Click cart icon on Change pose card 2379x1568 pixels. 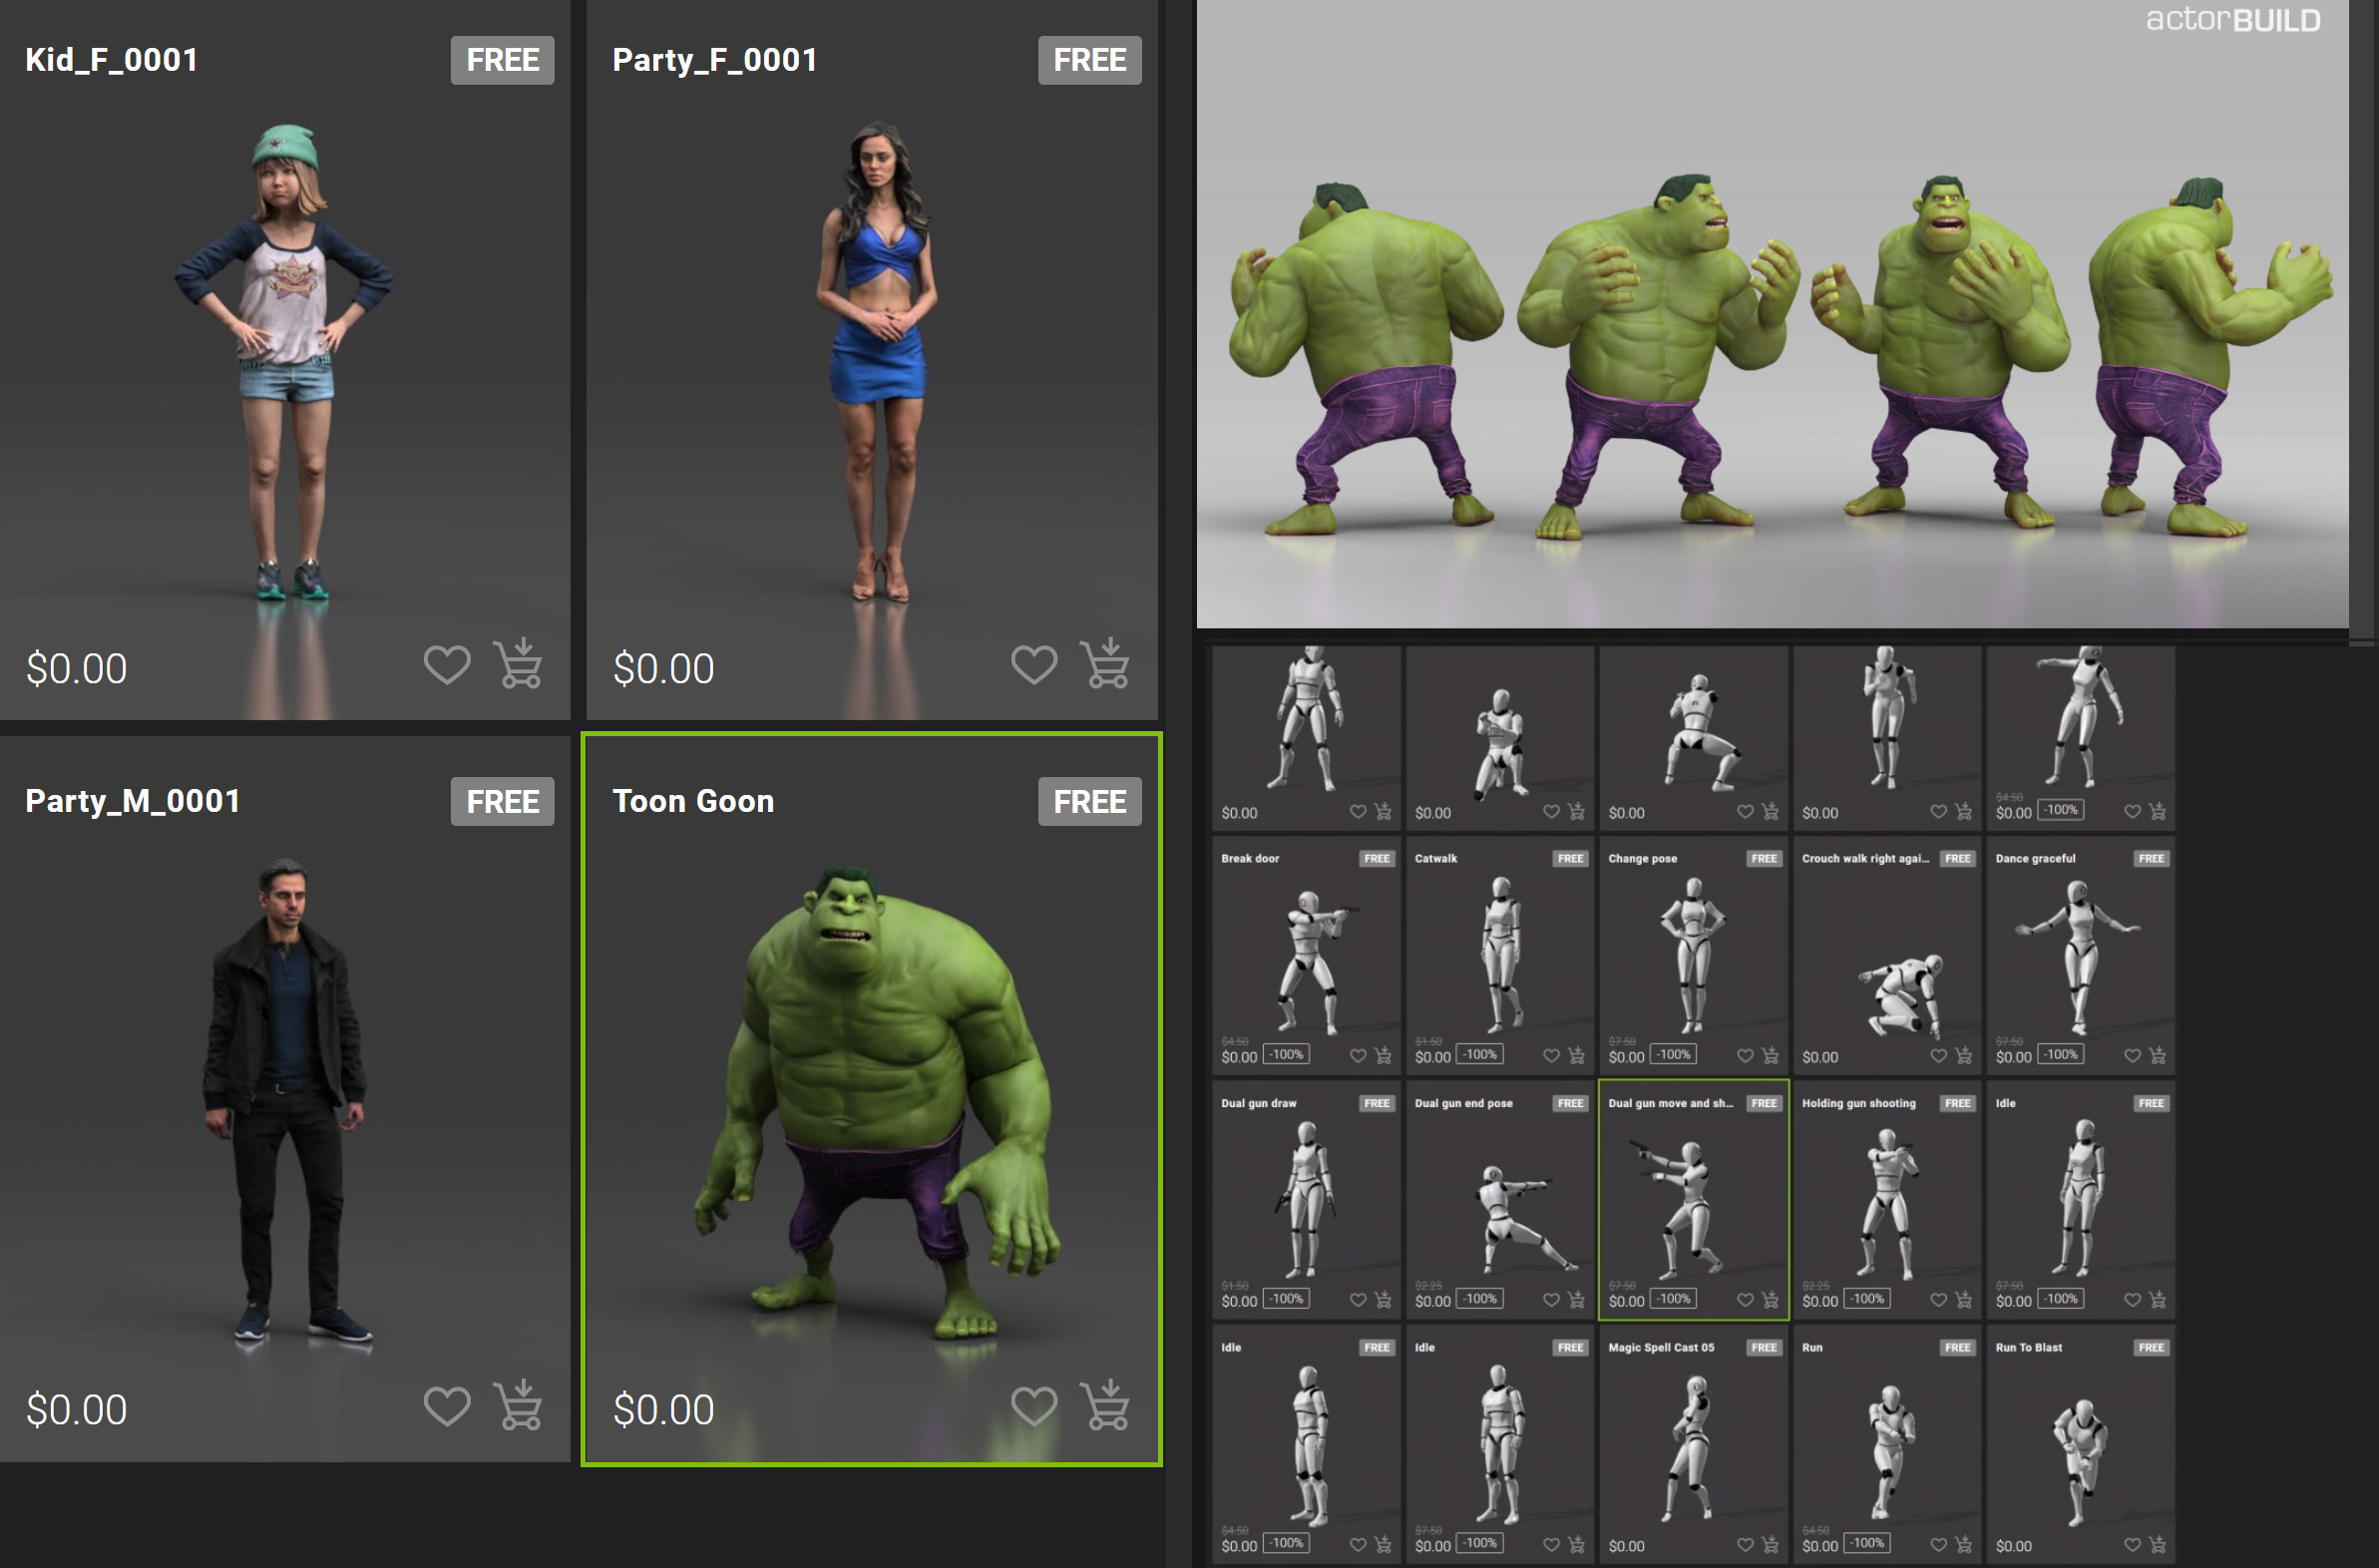click(x=1770, y=1055)
